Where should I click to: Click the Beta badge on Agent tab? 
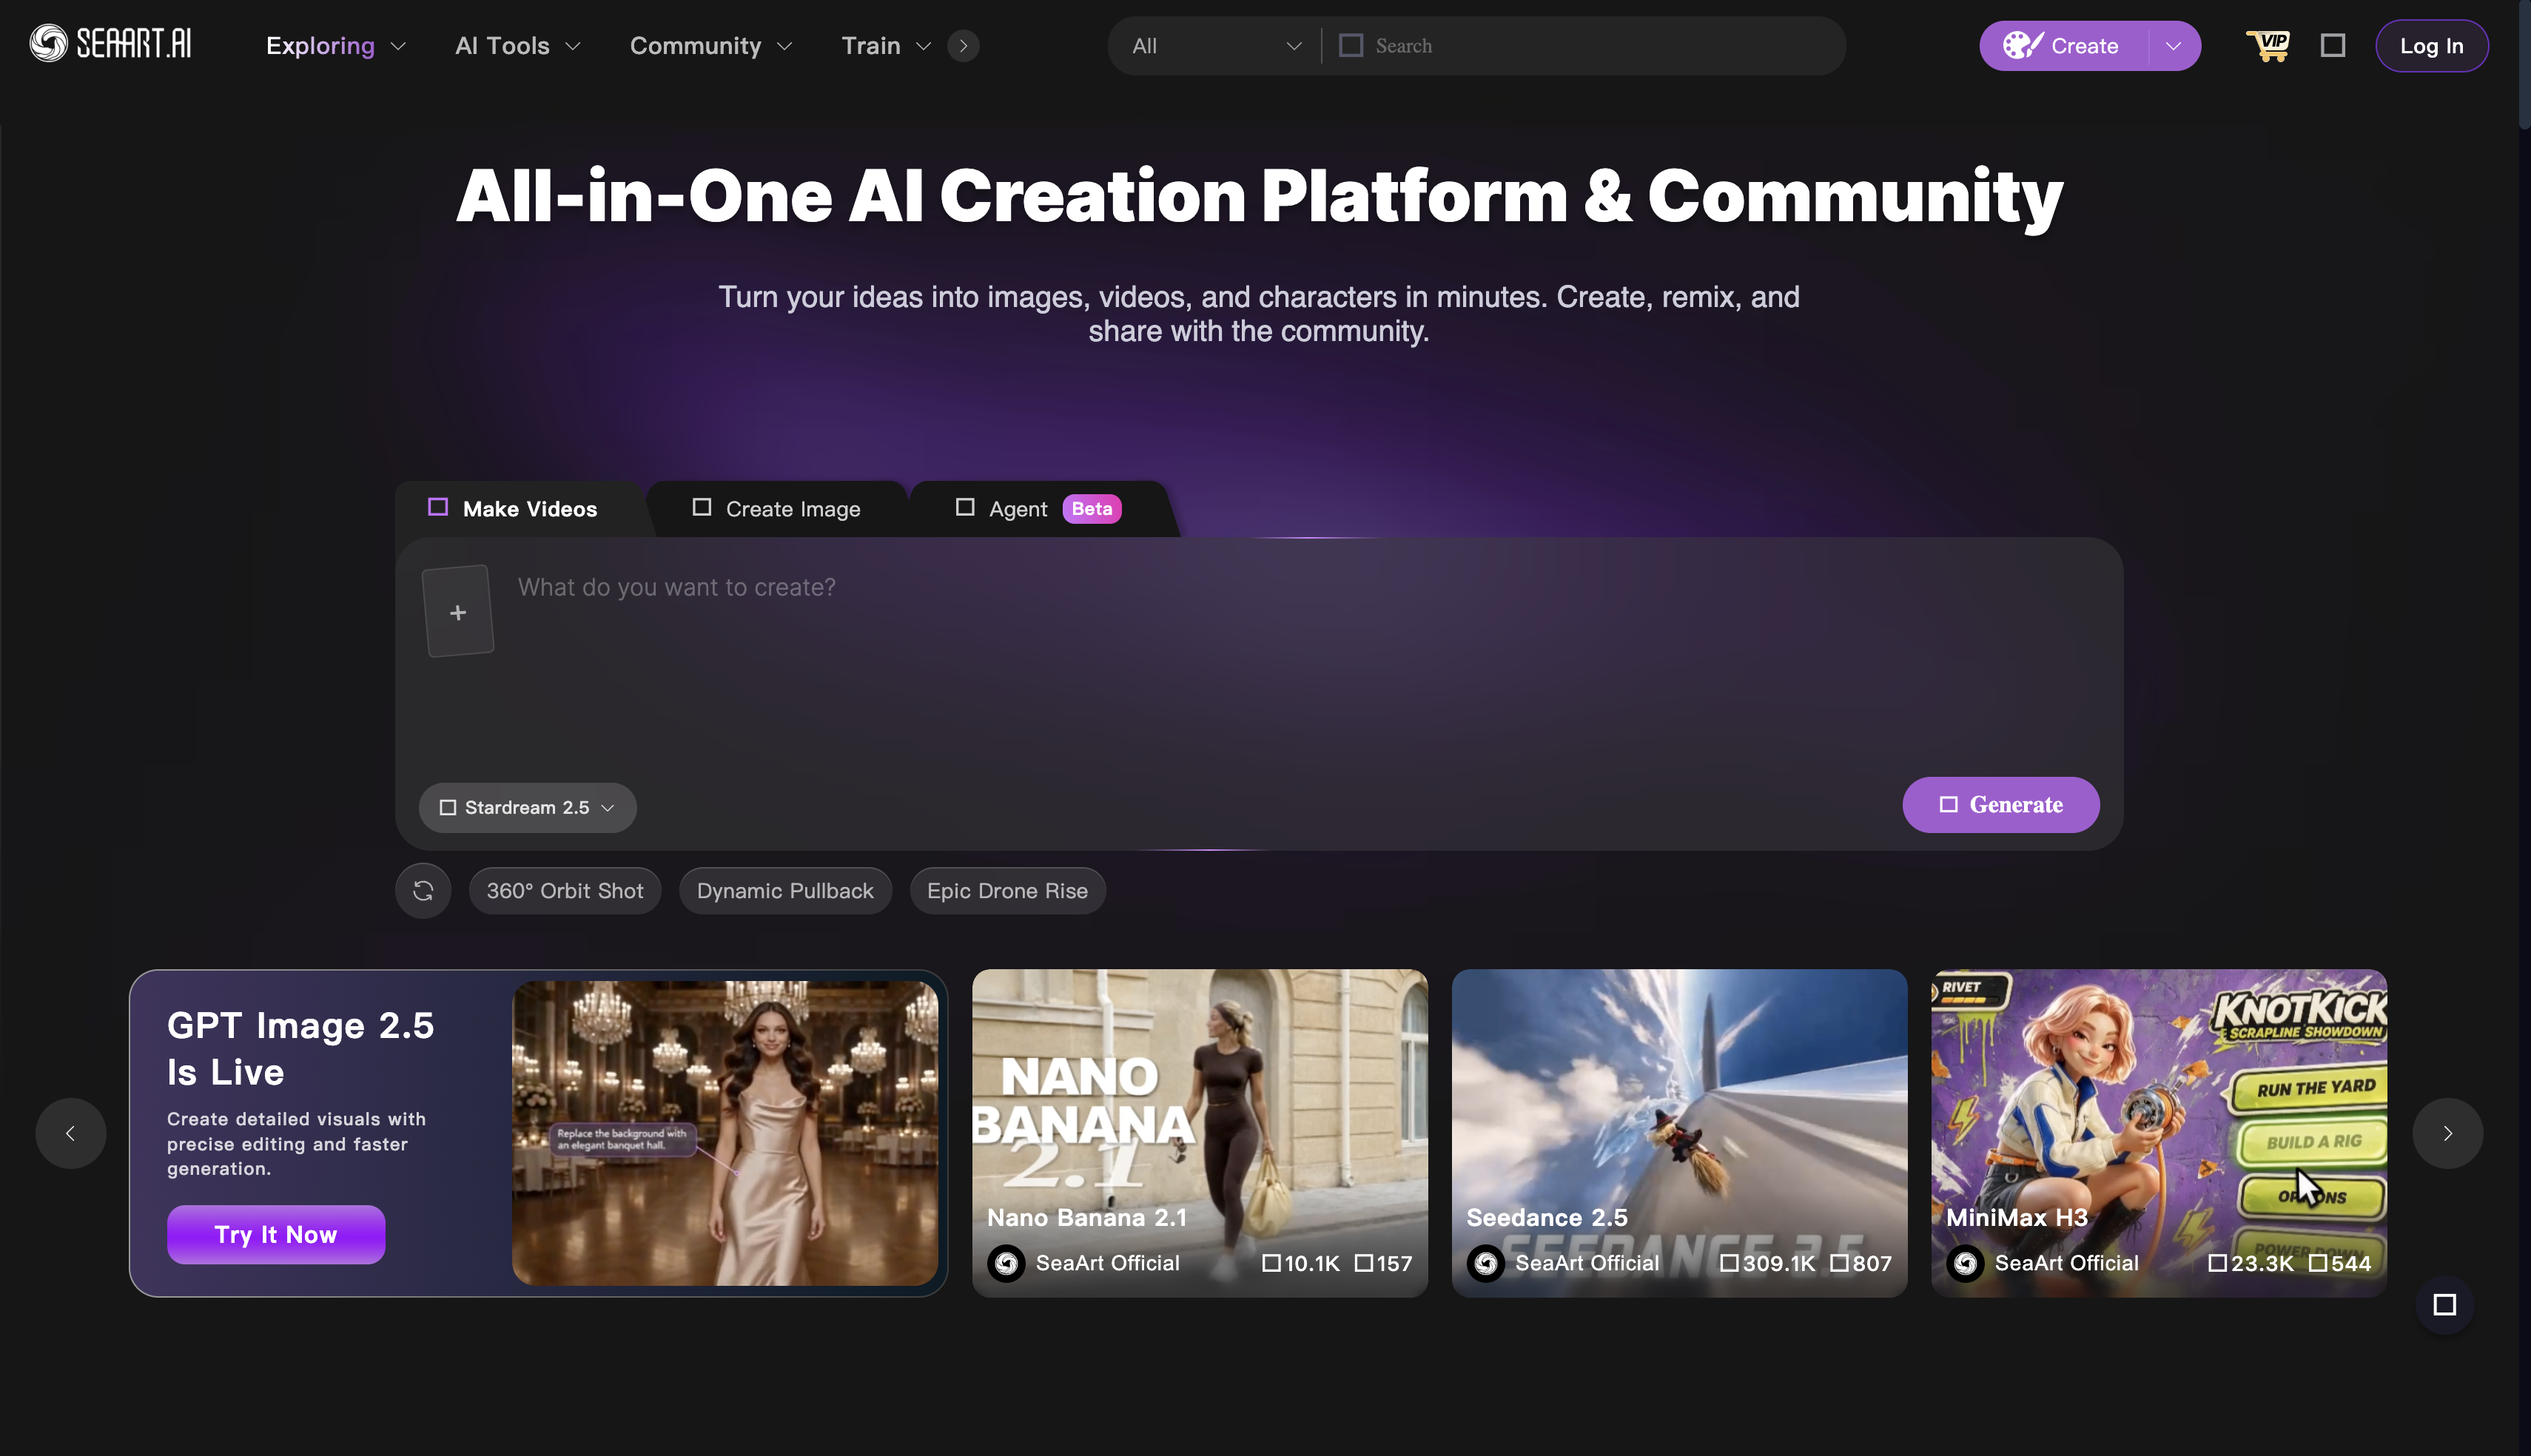[x=1091, y=508]
